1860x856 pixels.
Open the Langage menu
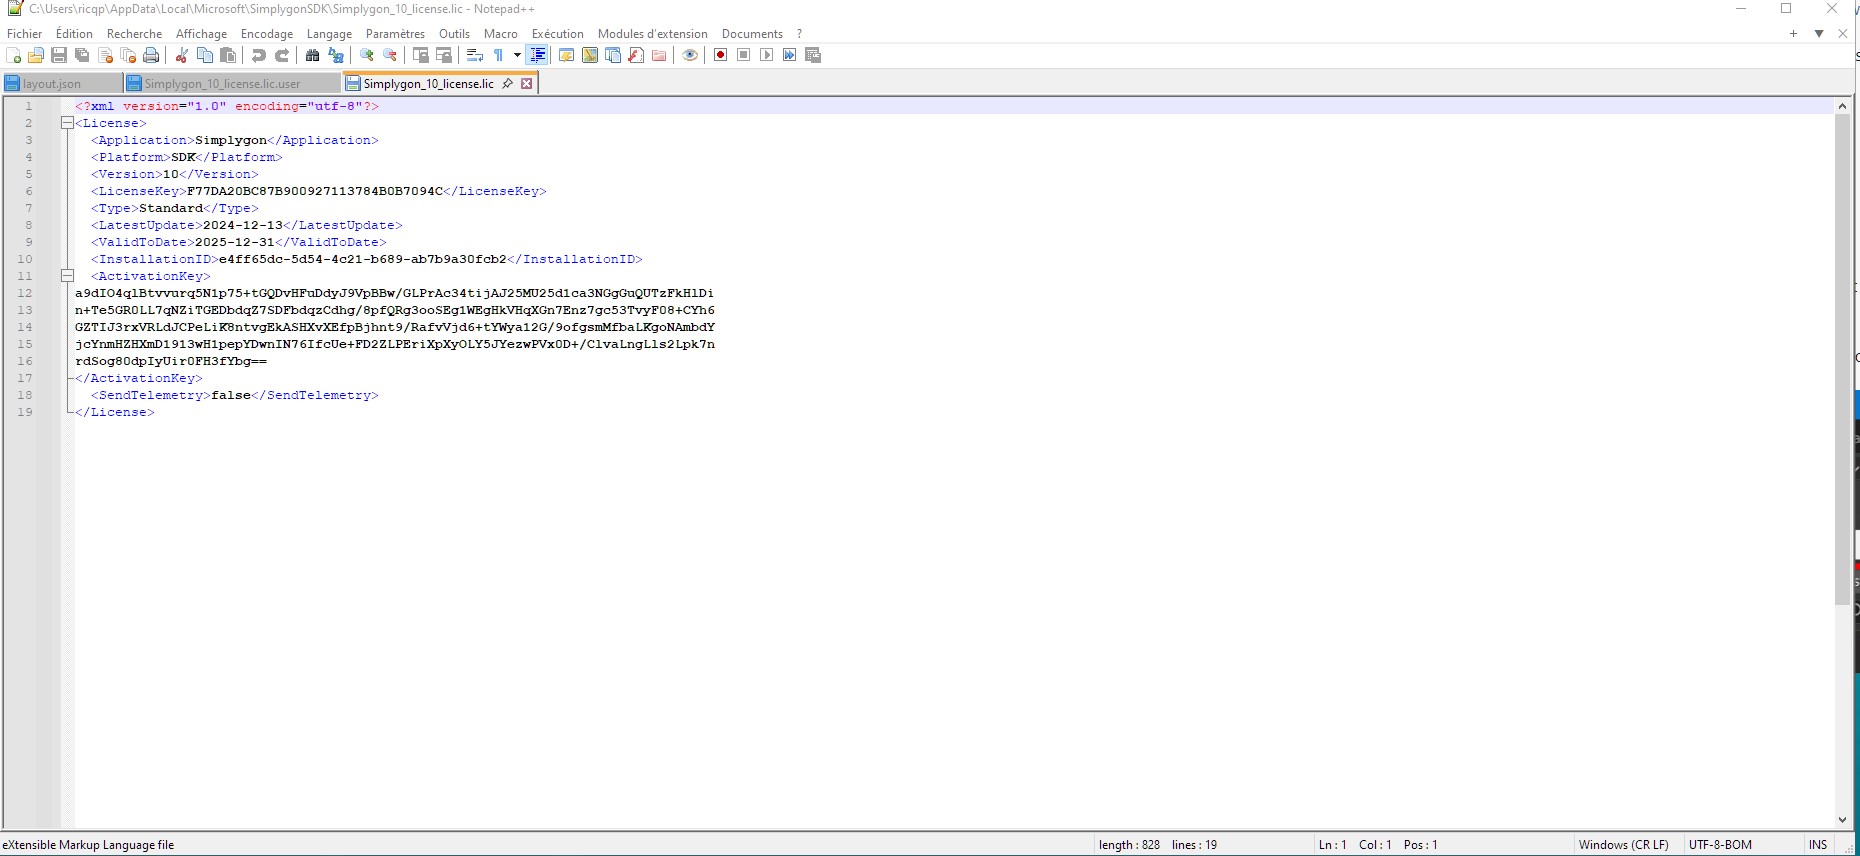[329, 34]
